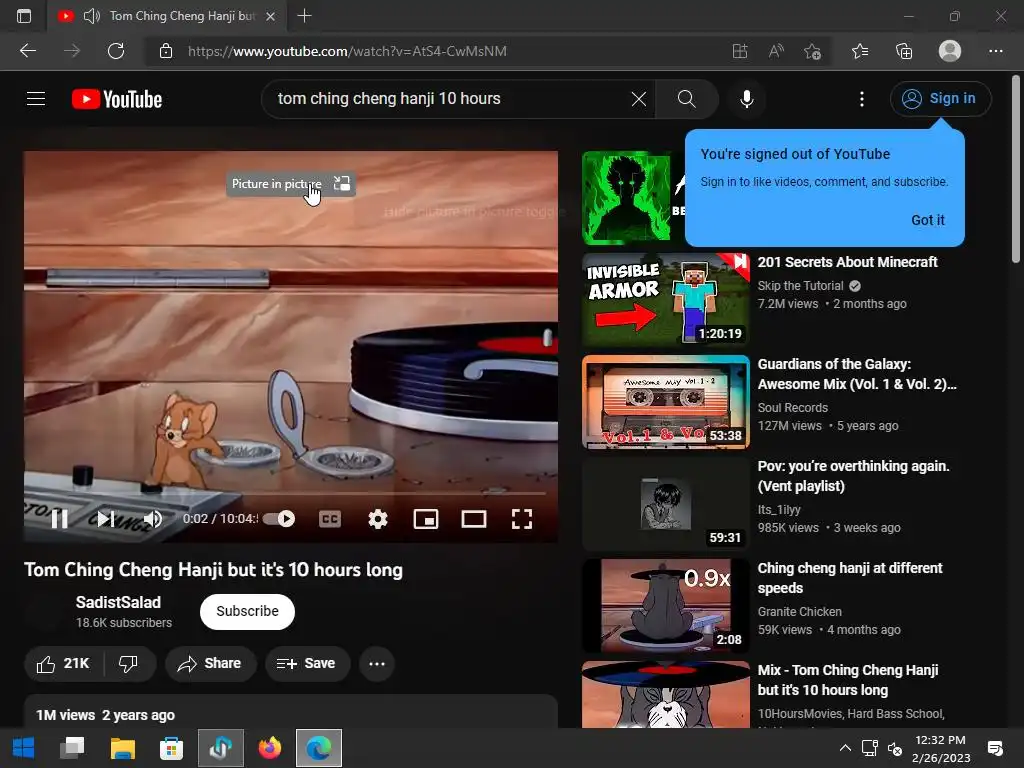Share the video
The height and width of the screenshot is (768, 1024).
click(x=210, y=664)
